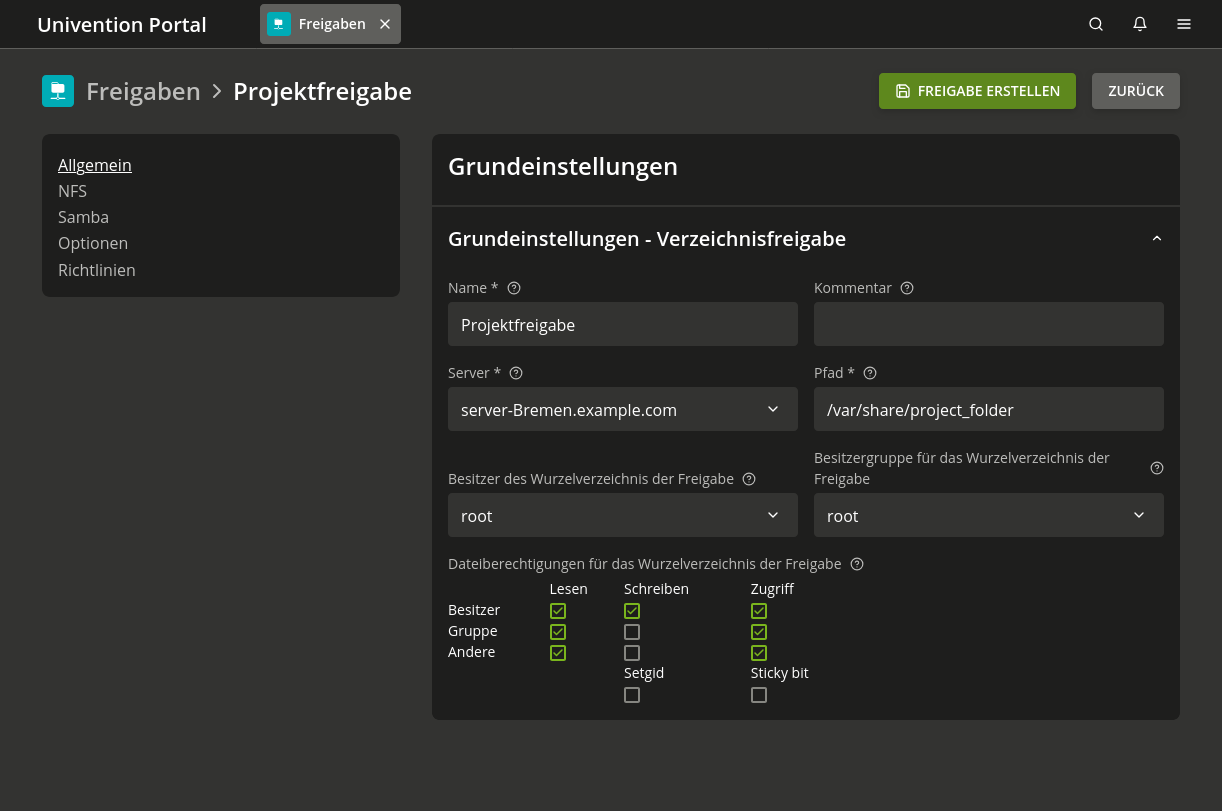Enable the Setgid checkbox
Image resolution: width=1222 pixels, height=811 pixels.
click(632, 695)
